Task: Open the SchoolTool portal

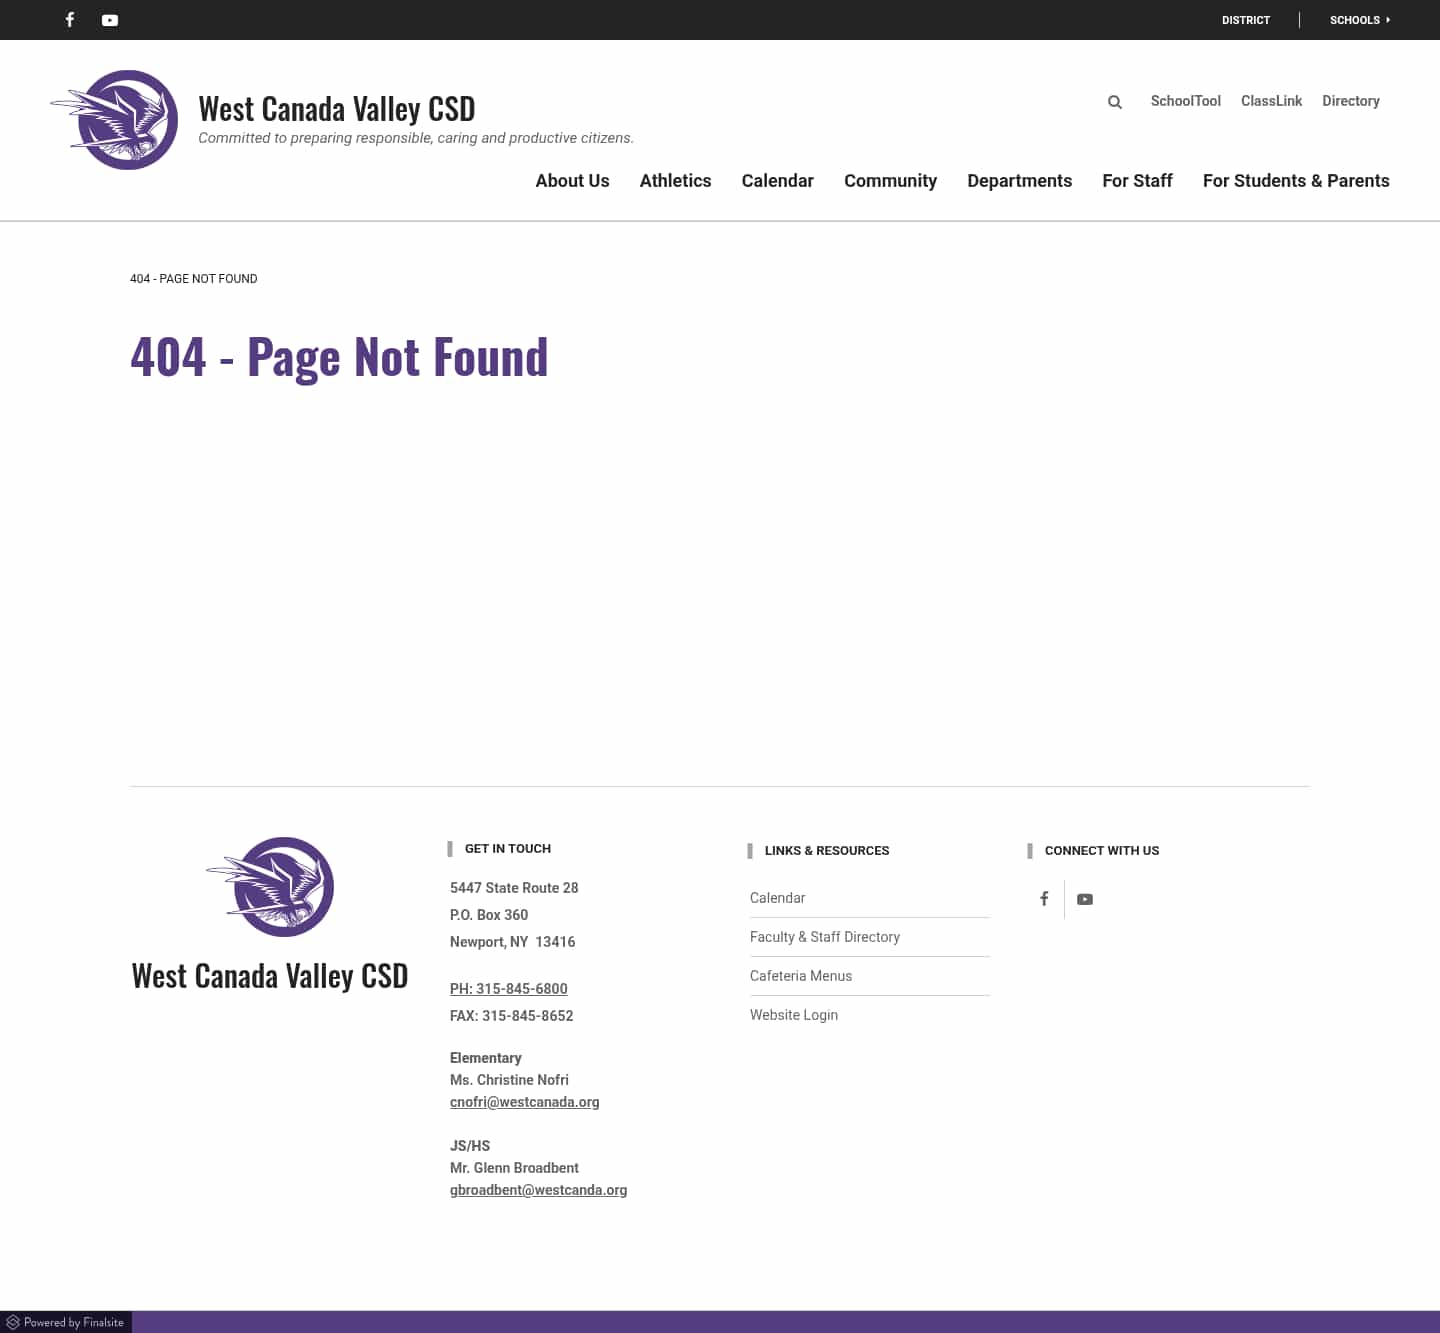Action: (1185, 101)
